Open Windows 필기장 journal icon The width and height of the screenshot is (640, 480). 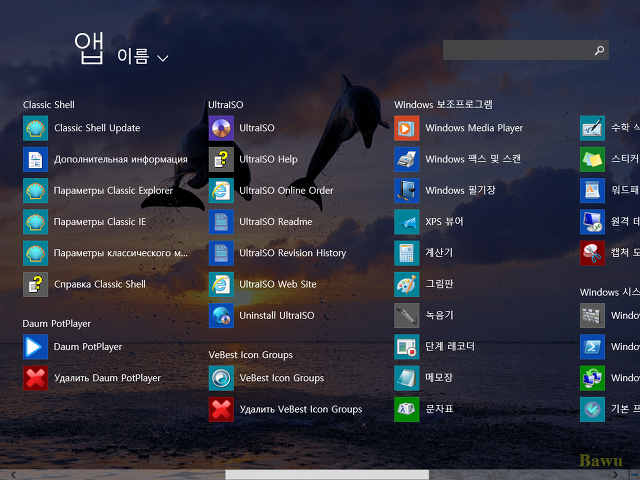pos(407,191)
